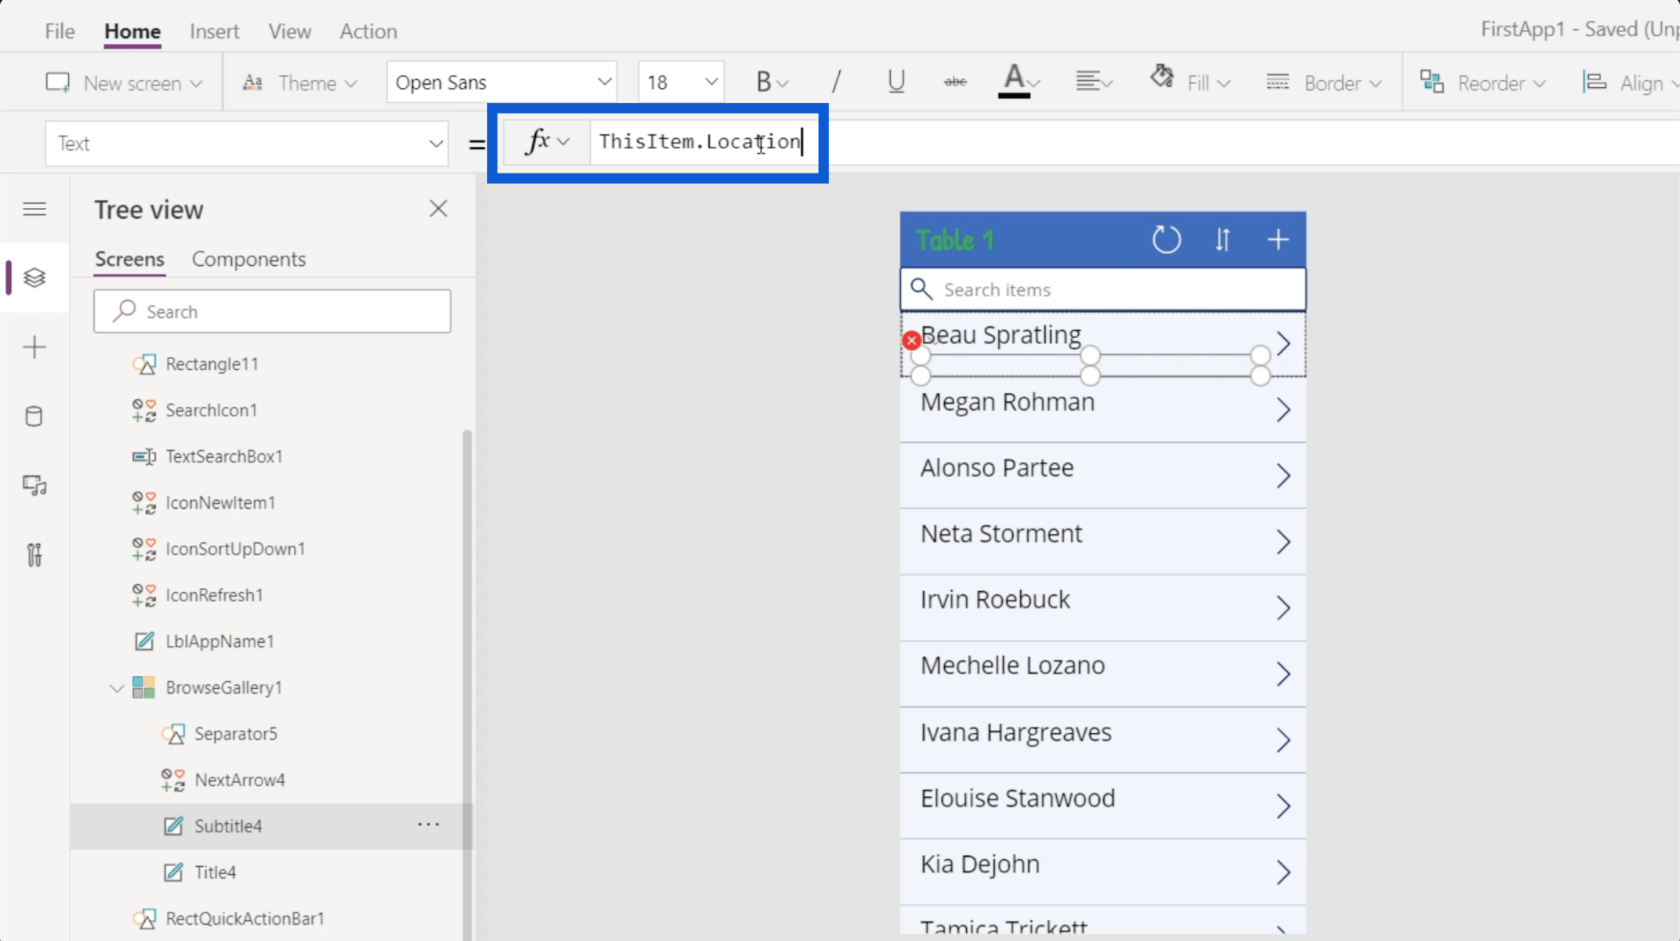
Task: Expand the hamburger menu in left rail
Action: click(x=35, y=209)
